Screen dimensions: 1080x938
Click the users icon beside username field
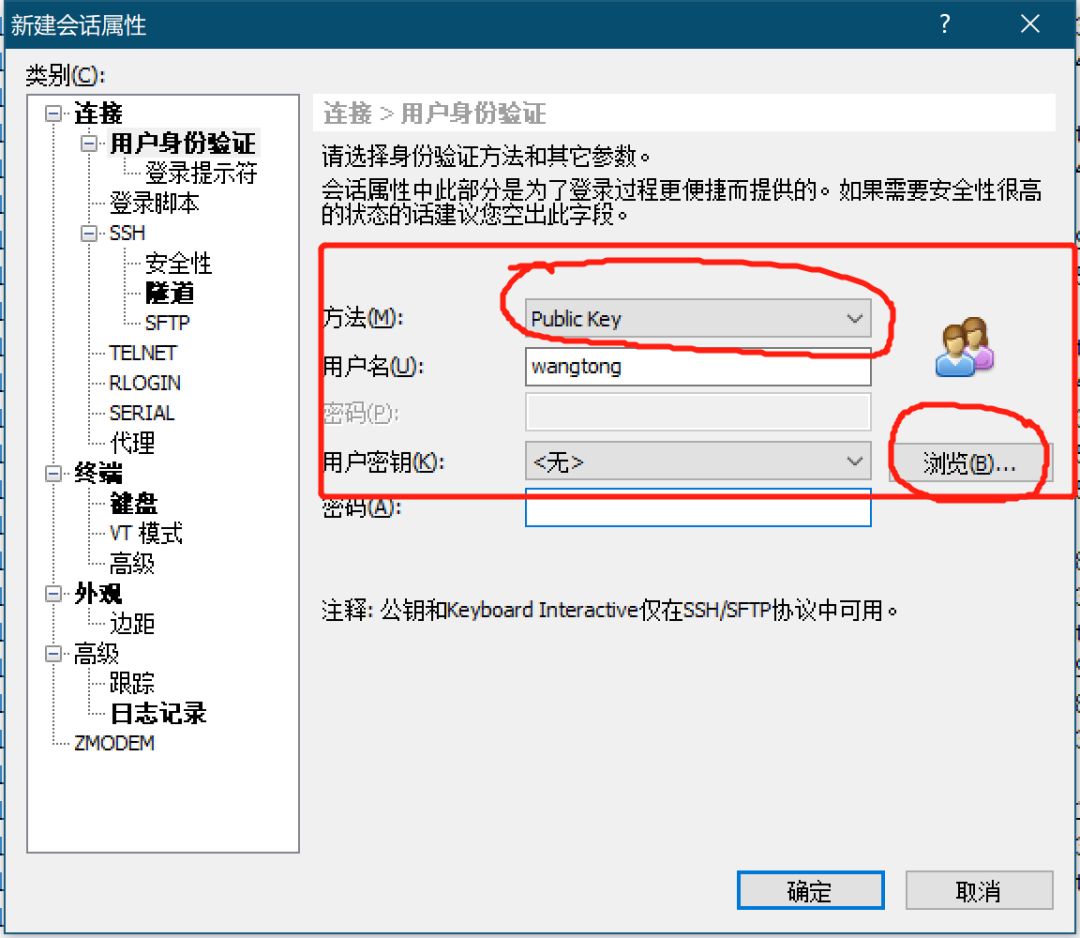[x=964, y=346]
